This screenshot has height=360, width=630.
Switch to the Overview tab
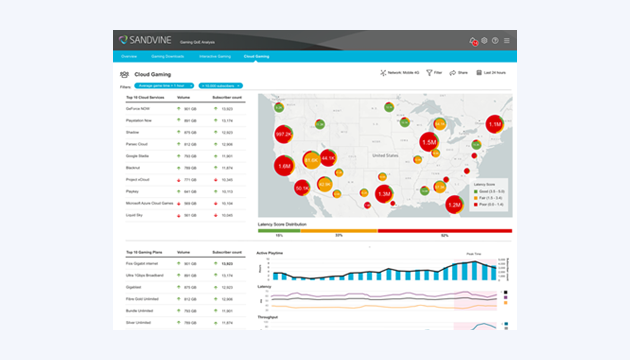[129, 56]
